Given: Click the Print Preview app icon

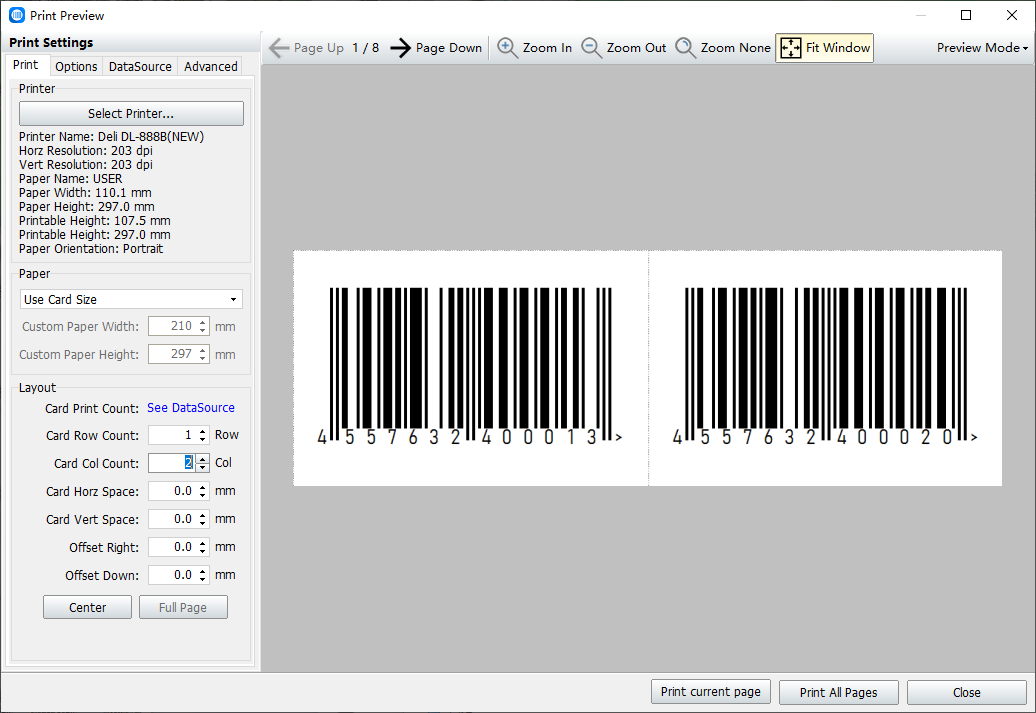Looking at the screenshot, I should (x=17, y=15).
